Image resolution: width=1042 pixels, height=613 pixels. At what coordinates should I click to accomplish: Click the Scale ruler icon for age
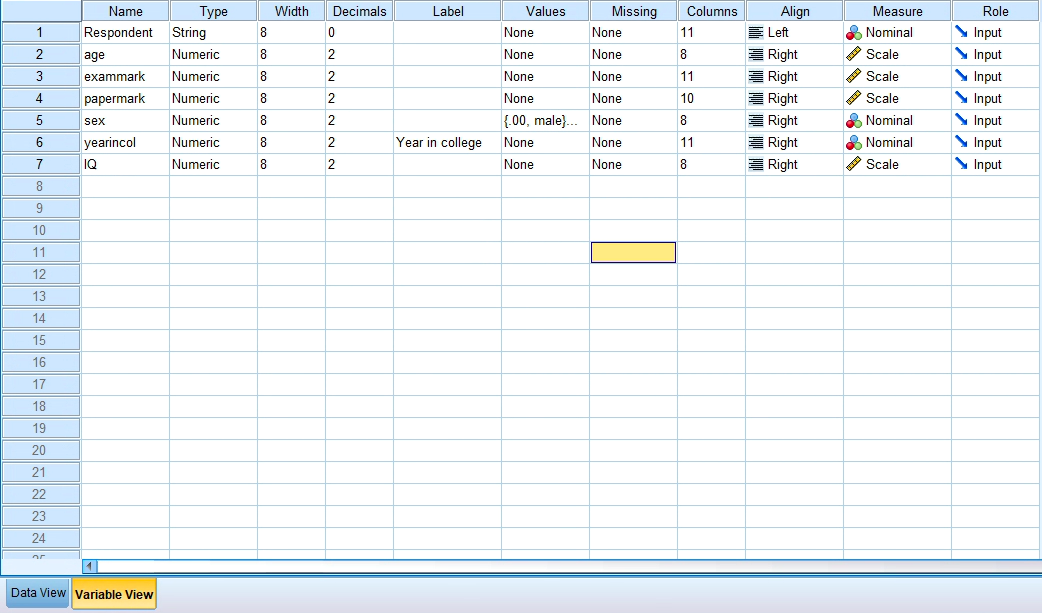(x=854, y=55)
